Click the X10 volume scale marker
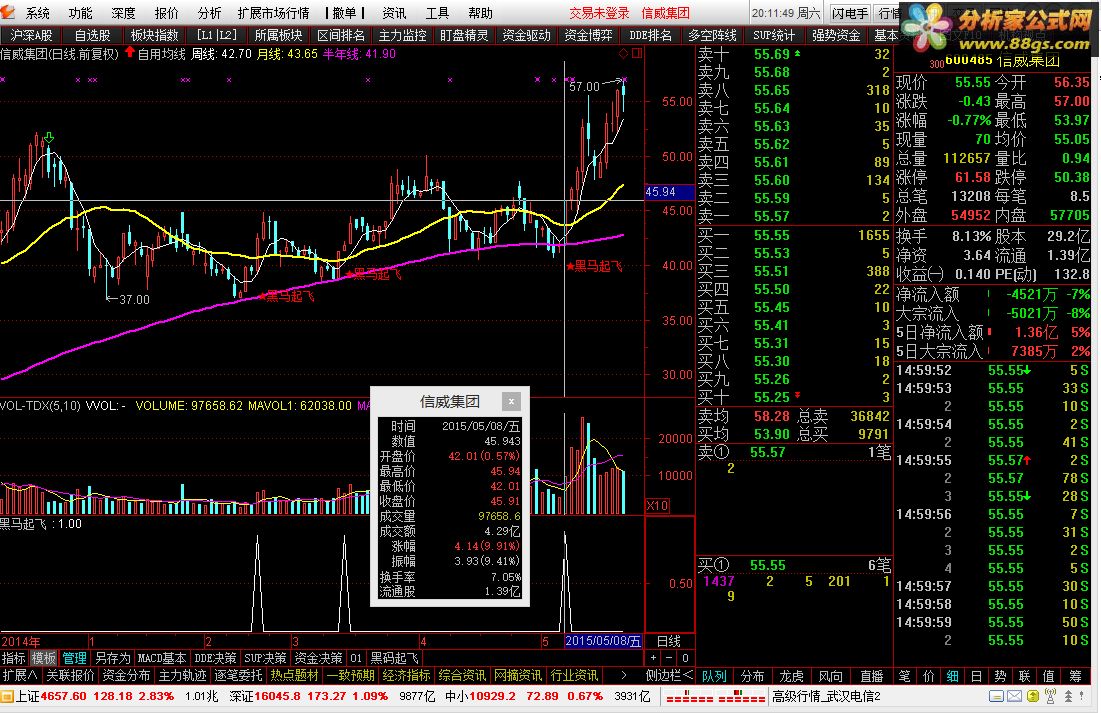Image resolution: width=1101 pixels, height=713 pixels. tap(657, 506)
